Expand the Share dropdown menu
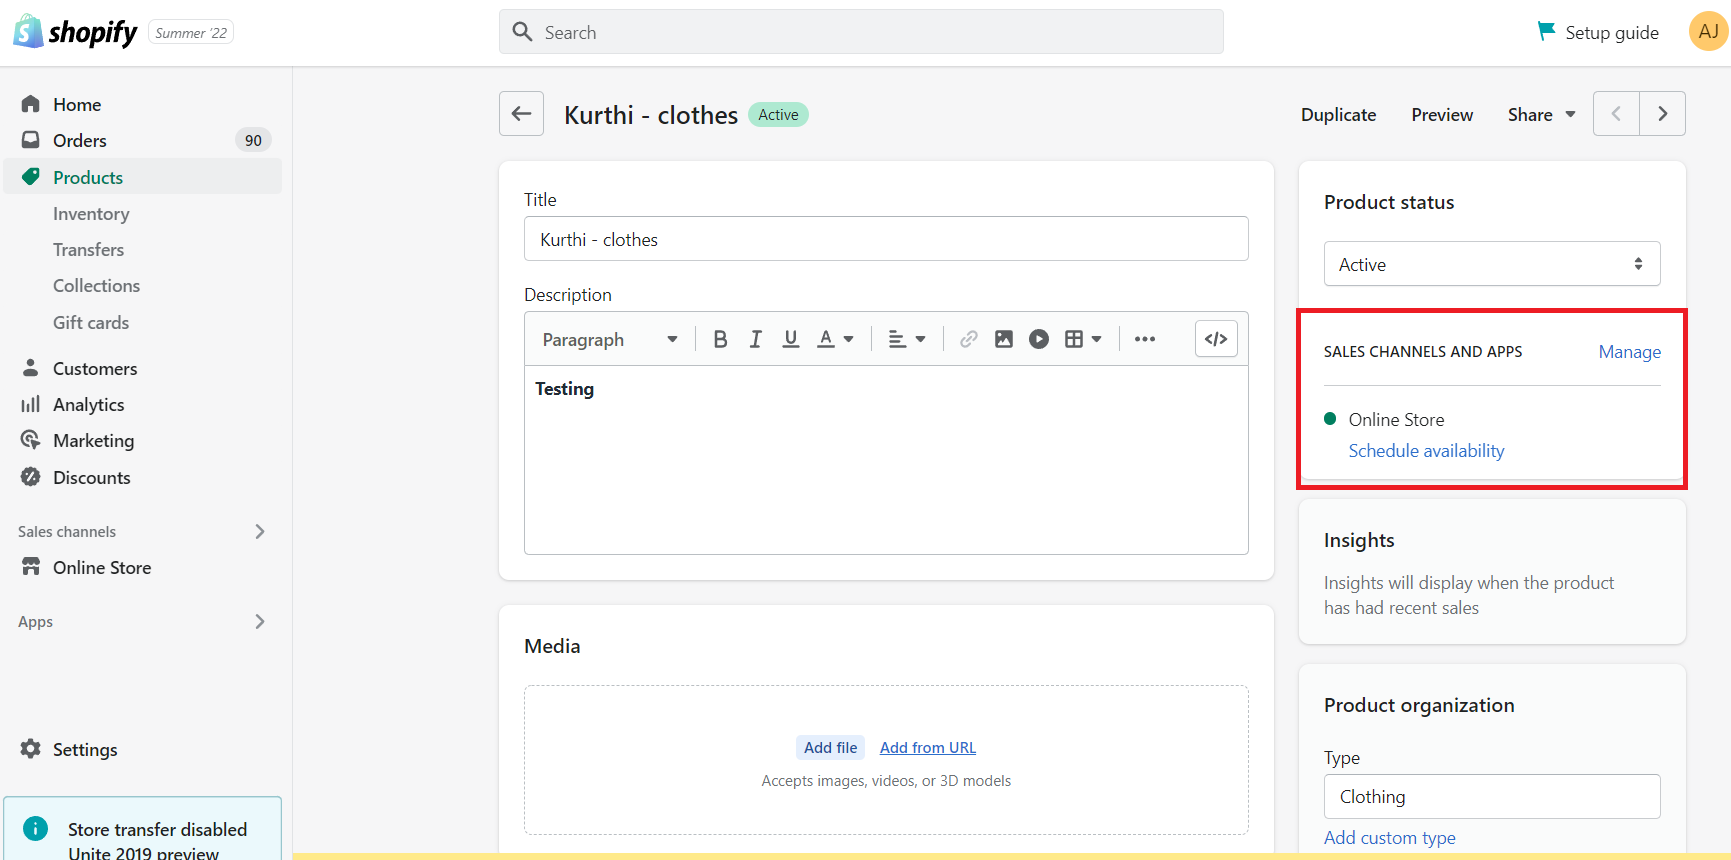This screenshot has width=1731, height=860. [1541, 115]
